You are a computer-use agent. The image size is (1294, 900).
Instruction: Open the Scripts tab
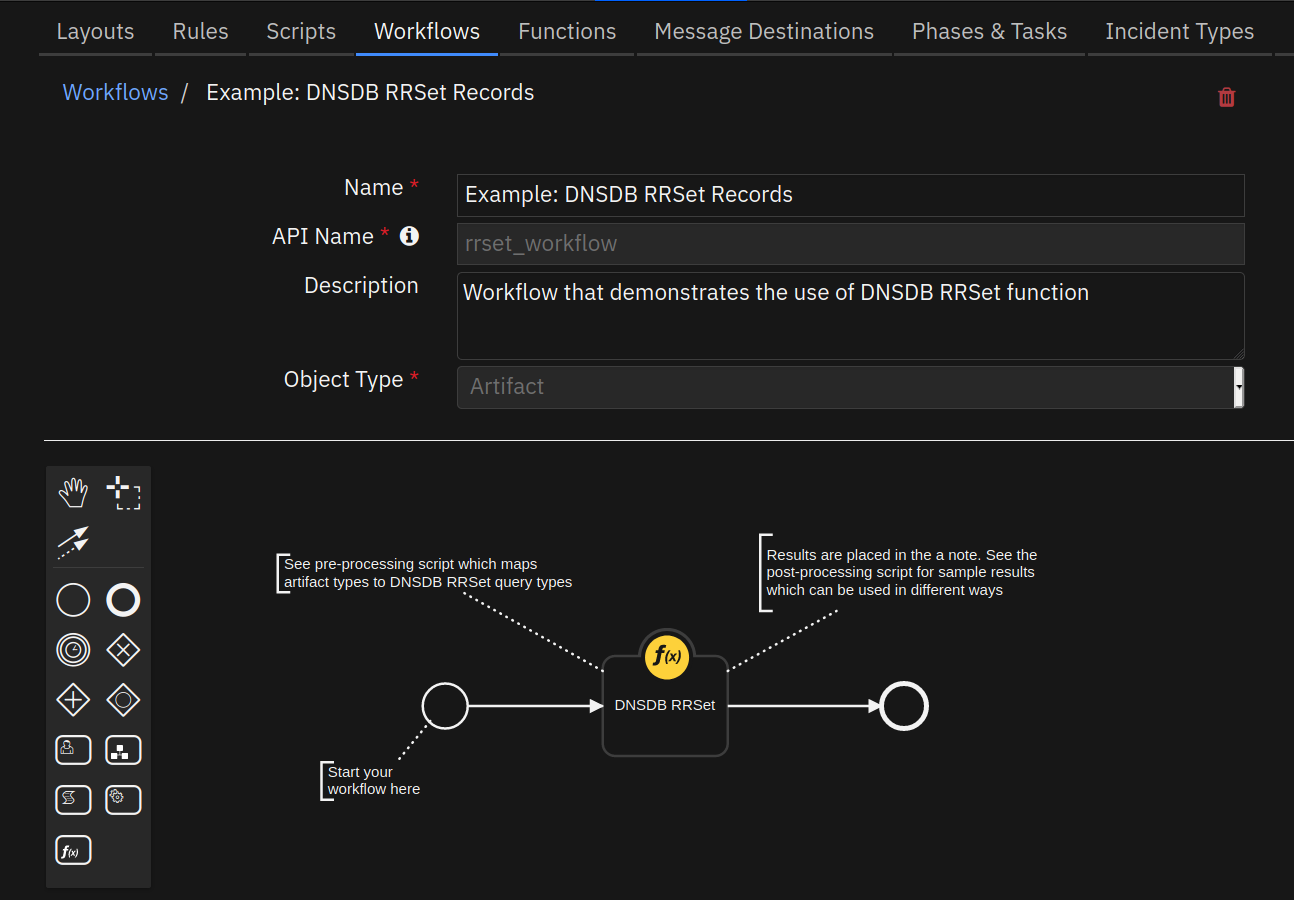coord(301,31)
